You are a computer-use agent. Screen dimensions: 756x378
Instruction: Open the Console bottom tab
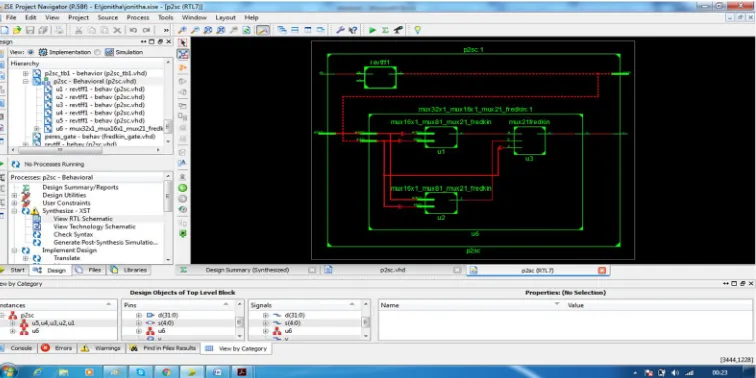click(17, 348)
